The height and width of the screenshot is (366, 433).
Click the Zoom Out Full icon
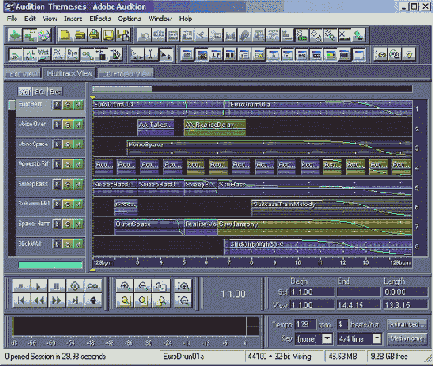tap(161, 286)
